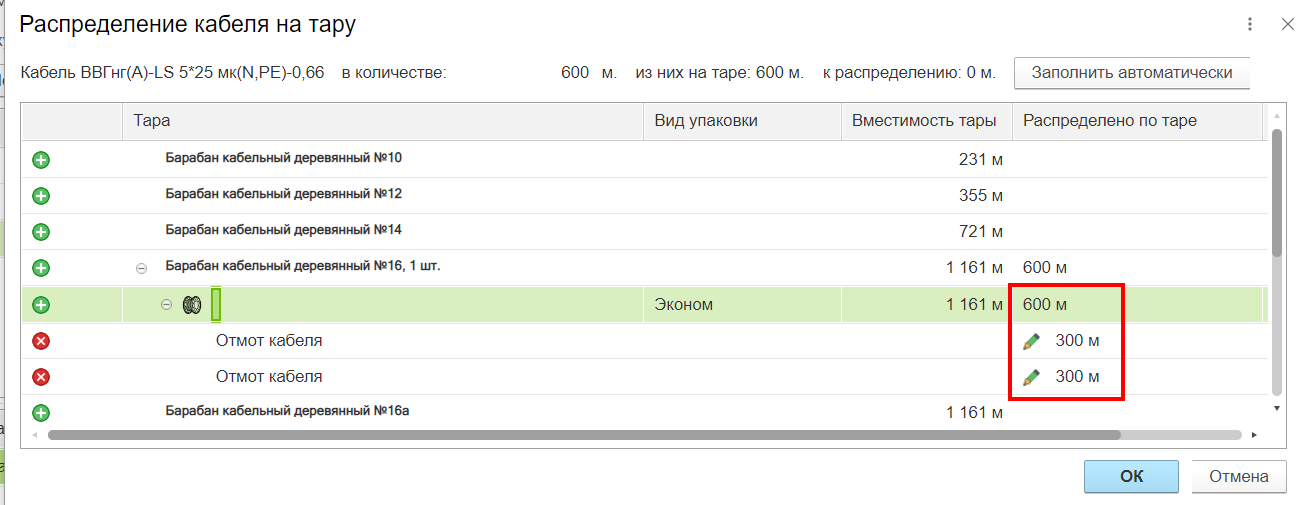Remove first Отмот кабеля via red cross
The image size is (1312, 505).
coord(41,341)
